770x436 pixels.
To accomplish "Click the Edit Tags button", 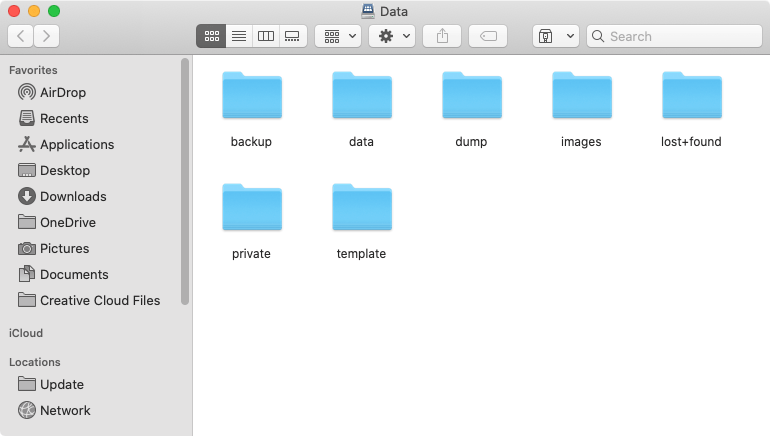I will 488,36.
